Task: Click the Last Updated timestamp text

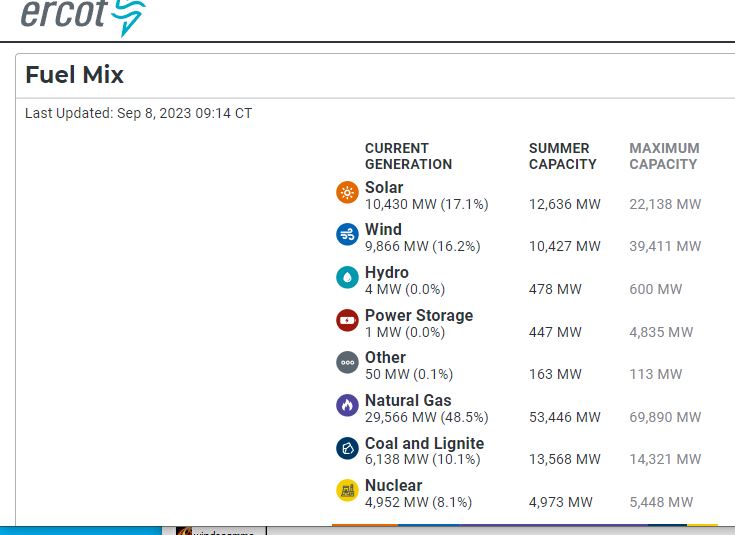Action: (x=138, y=113)
